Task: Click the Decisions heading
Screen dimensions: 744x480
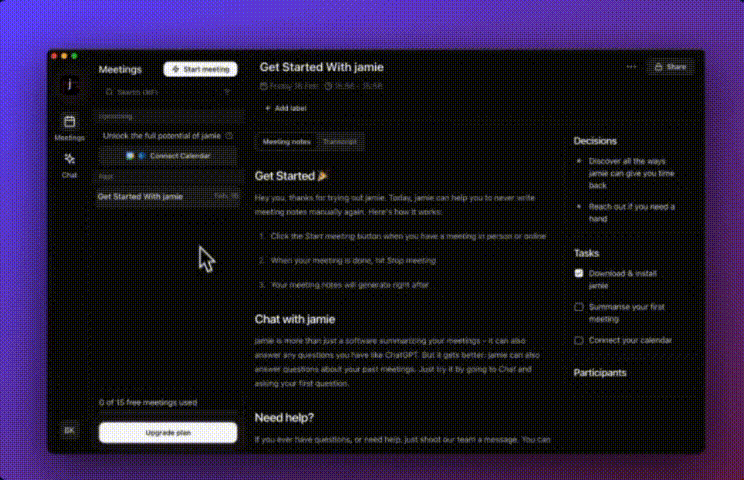Action: point(595,141)
